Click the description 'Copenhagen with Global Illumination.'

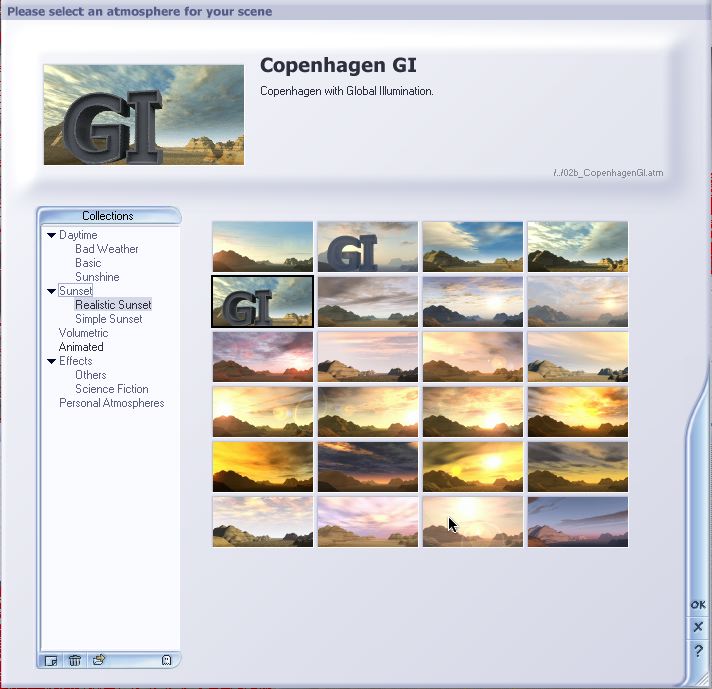click(x=347, y=91)
